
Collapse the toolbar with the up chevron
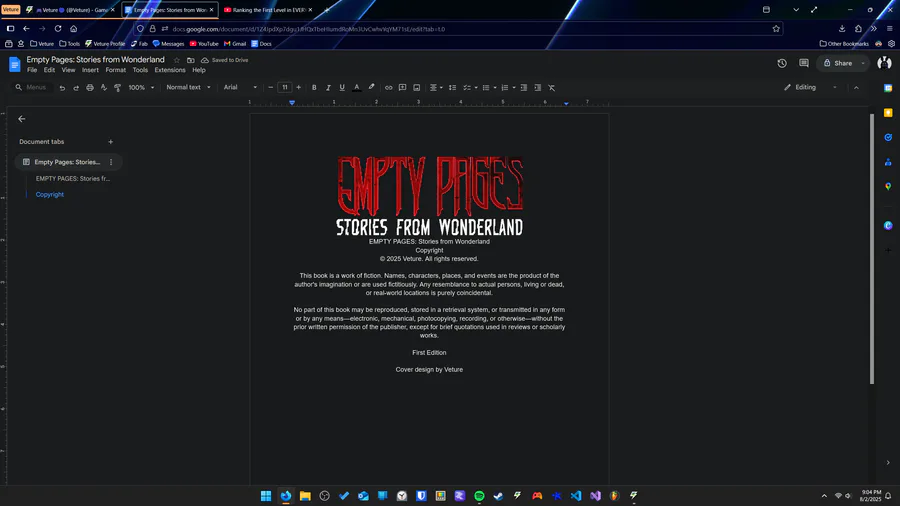tap(856, 88)
